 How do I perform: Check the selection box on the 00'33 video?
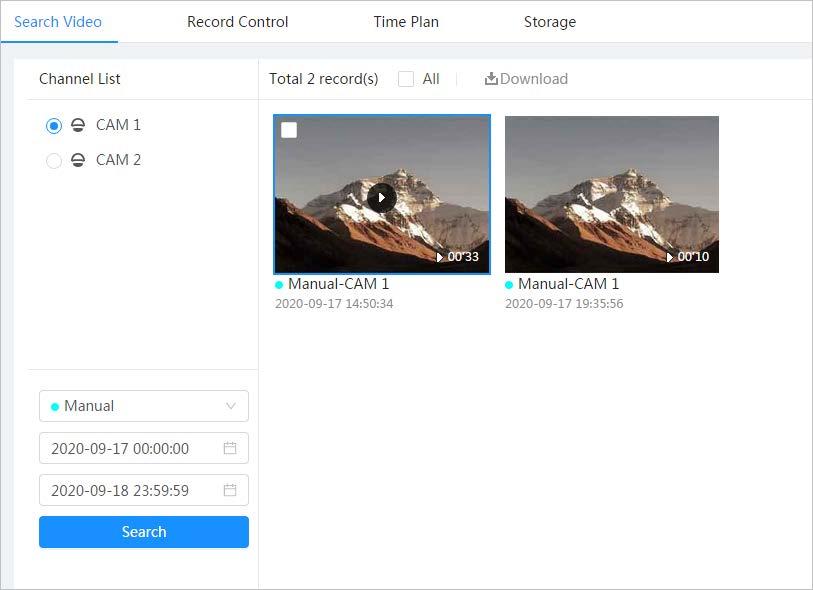289,130
